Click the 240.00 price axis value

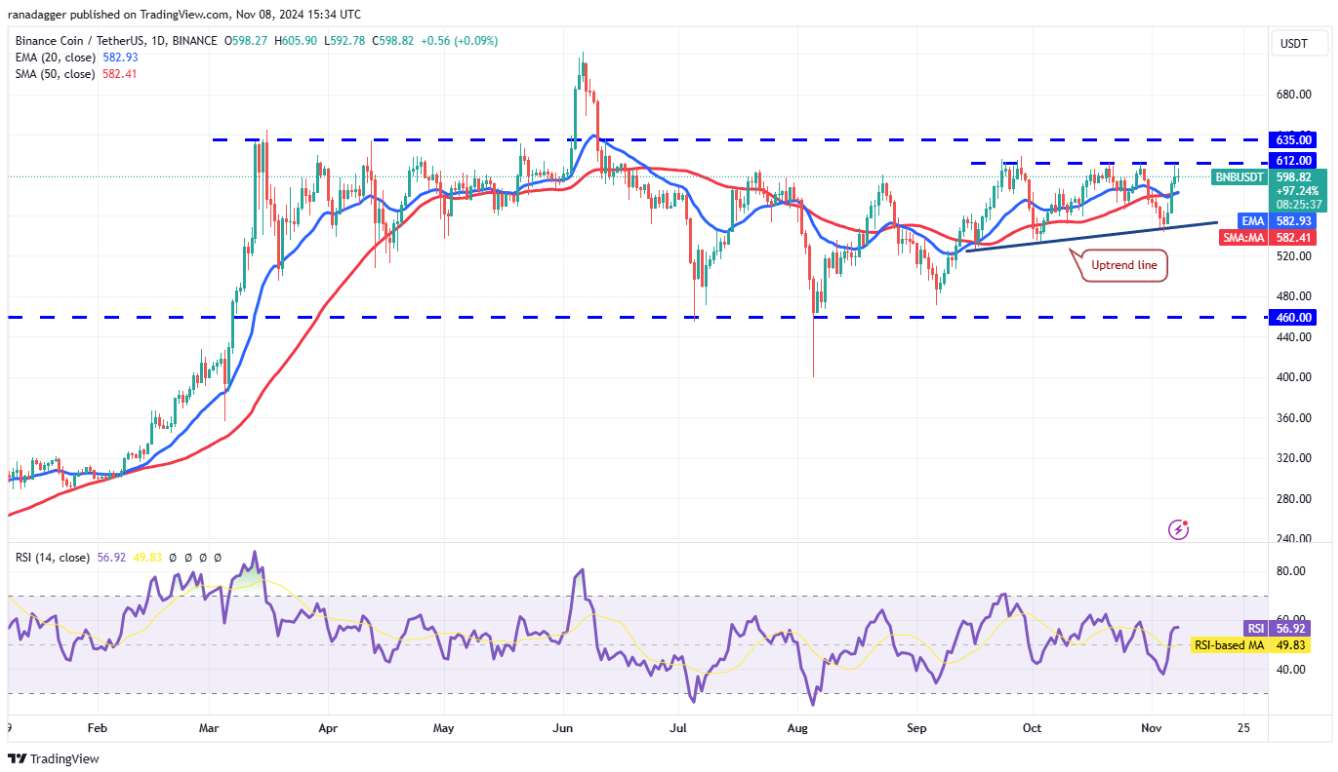1293,538
